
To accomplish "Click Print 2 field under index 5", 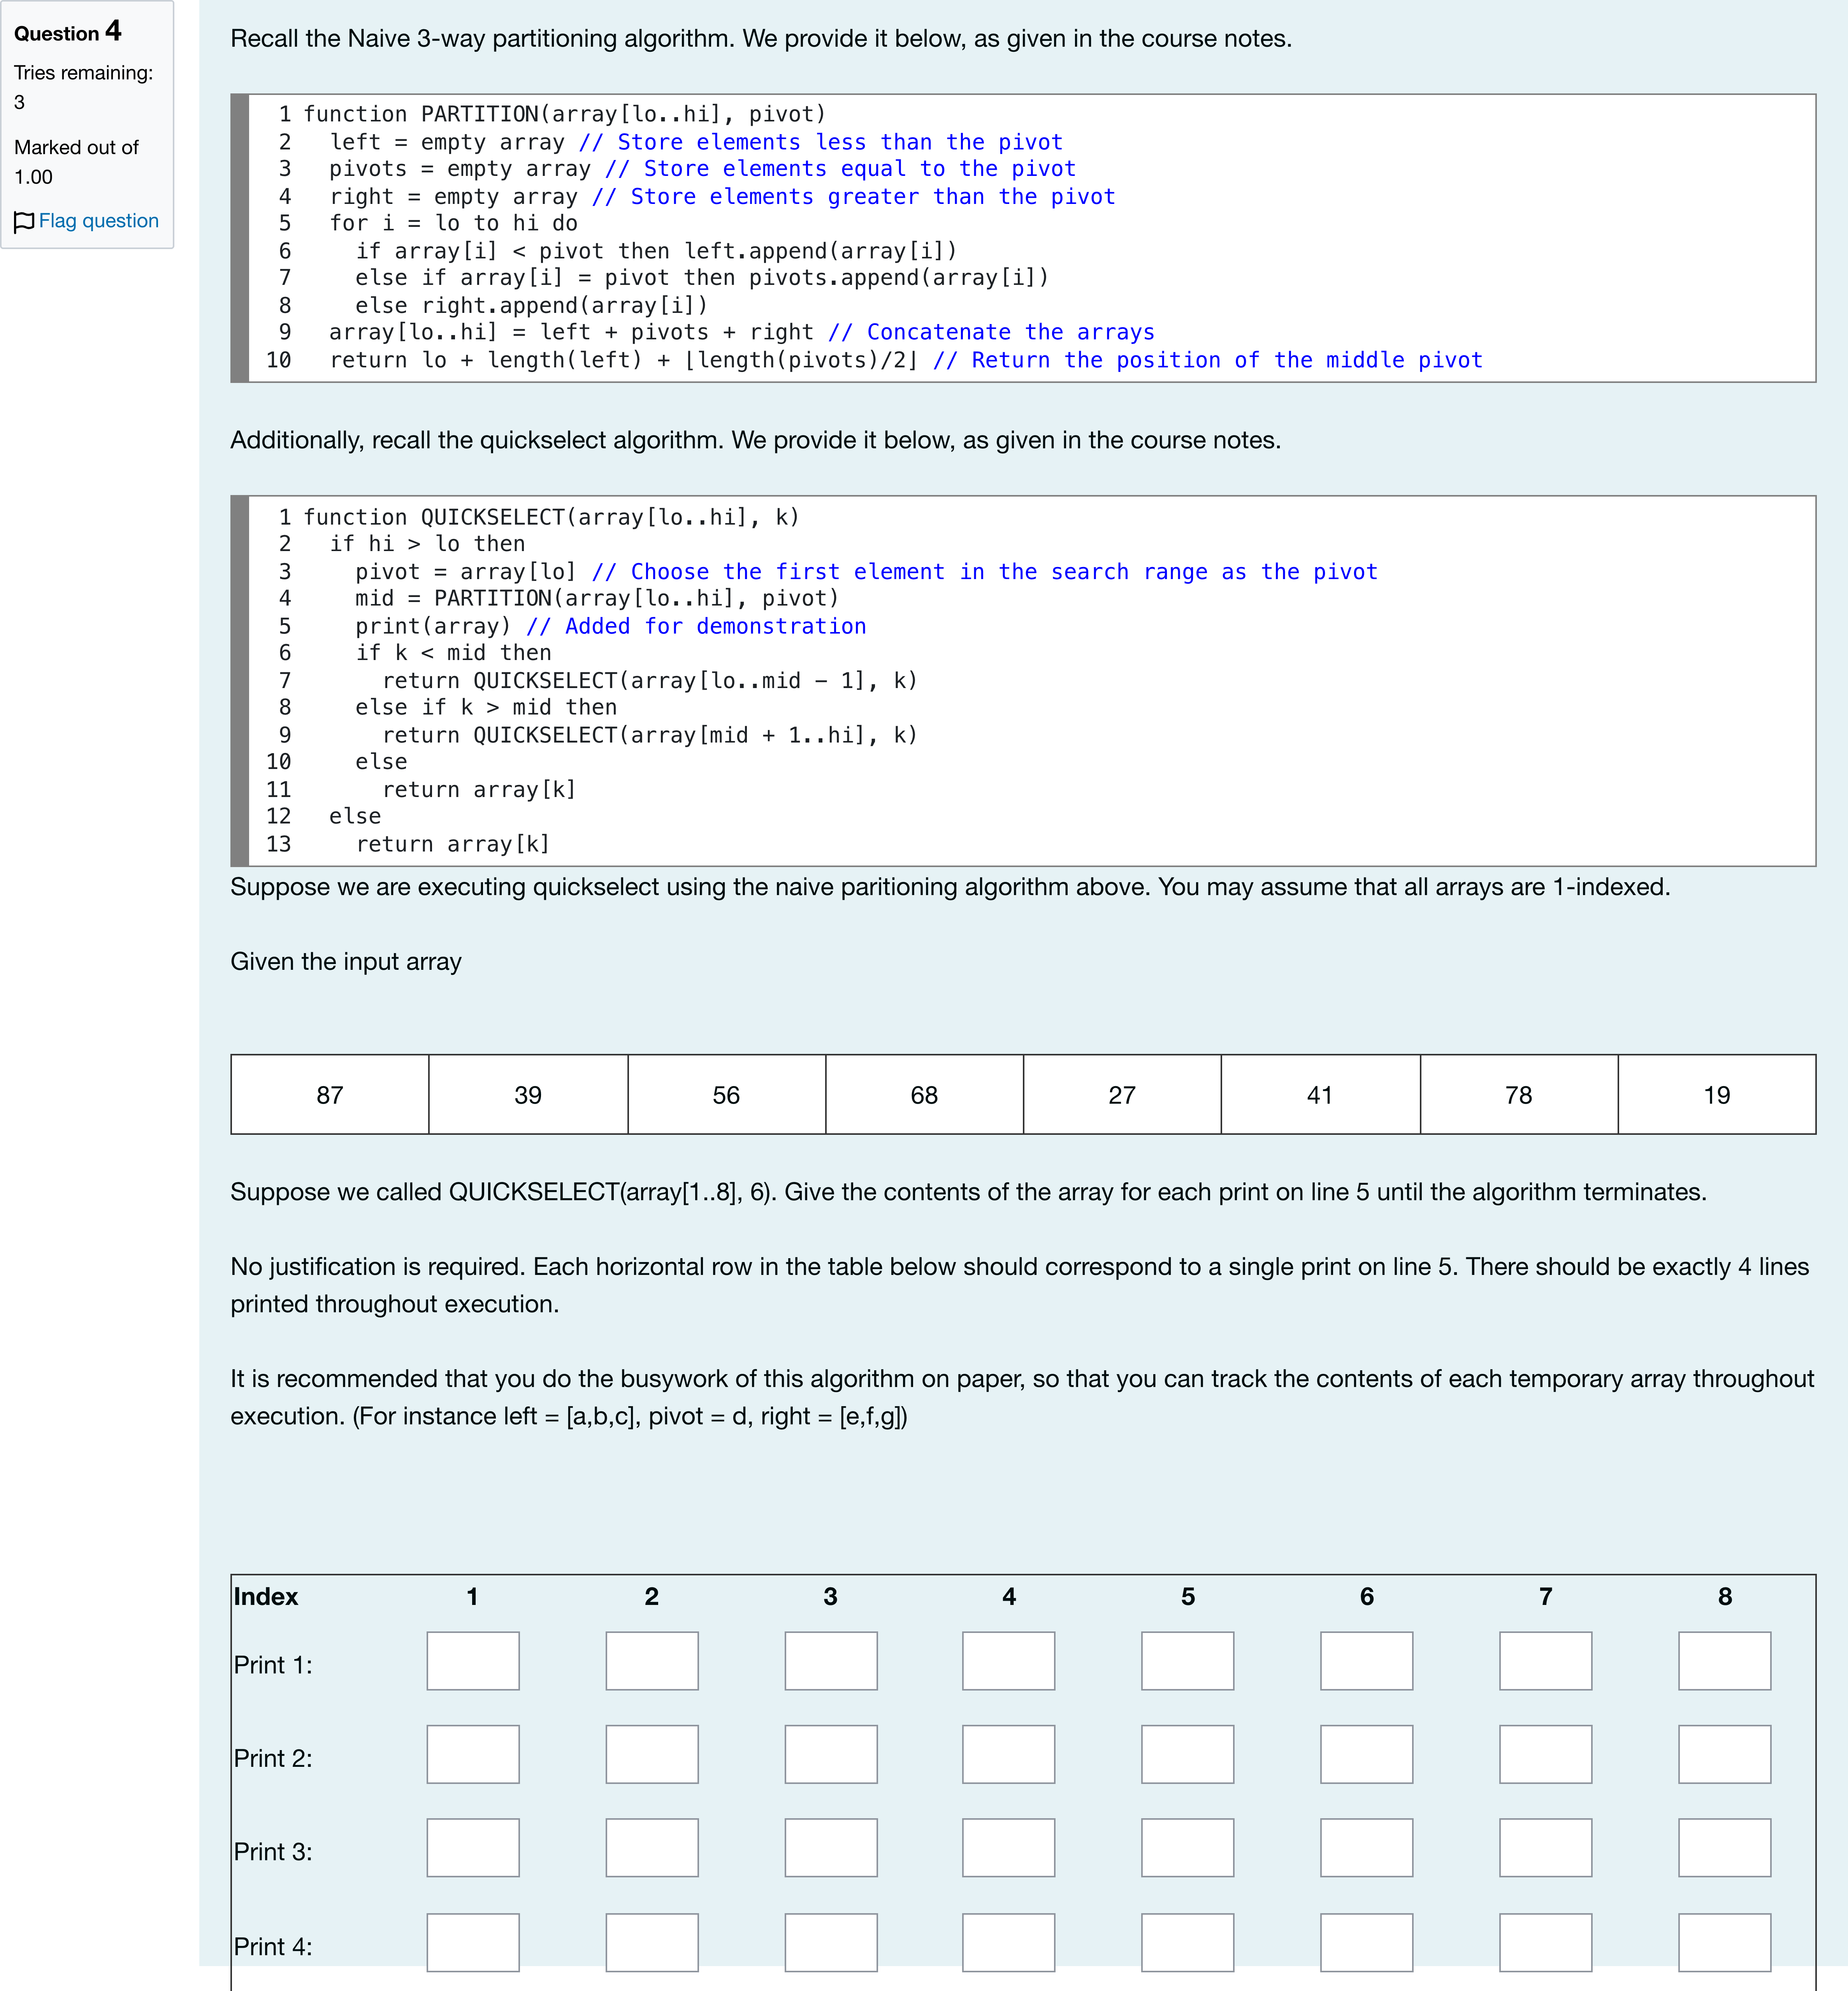I will tap(1188, 1754).
